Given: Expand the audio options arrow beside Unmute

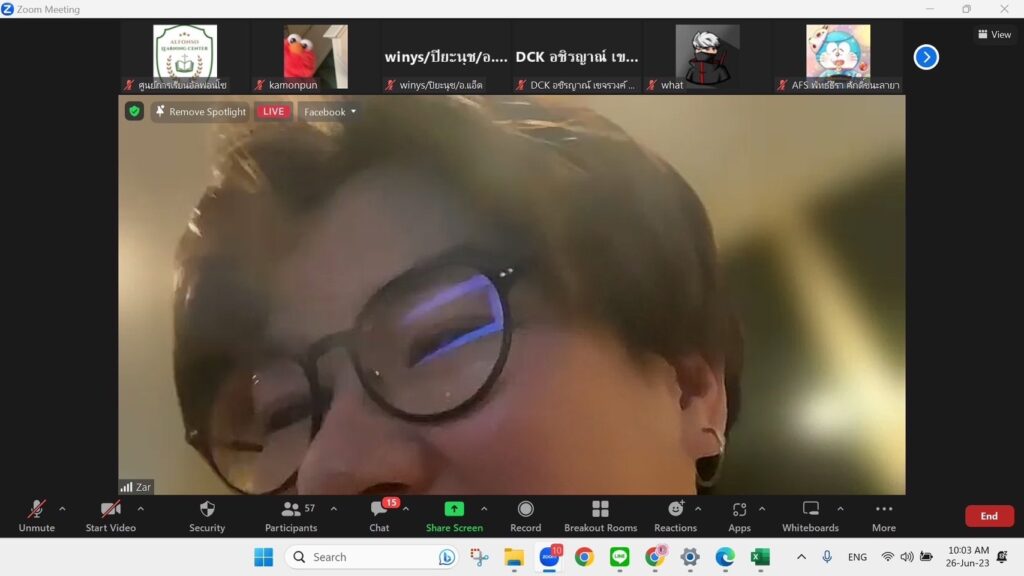Looking at the screenshot, I should (x=62, y=509).
